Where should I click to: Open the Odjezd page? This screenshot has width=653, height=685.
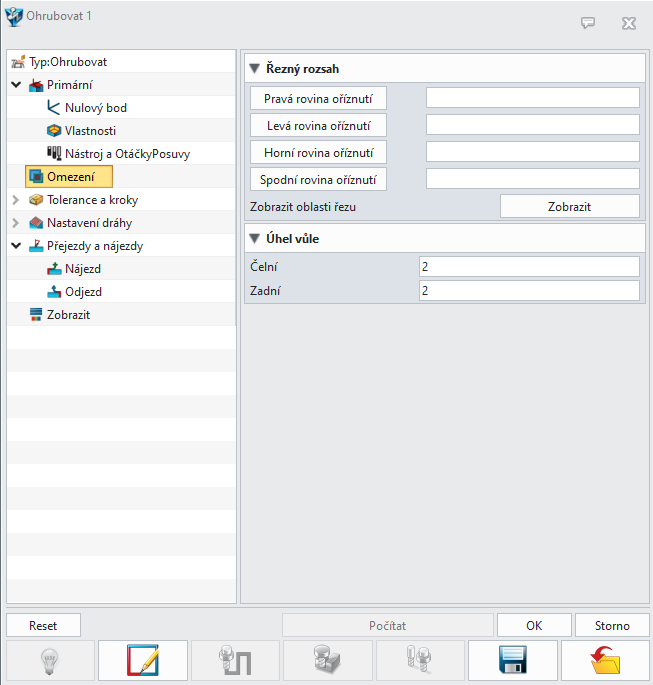pos(83,292)
